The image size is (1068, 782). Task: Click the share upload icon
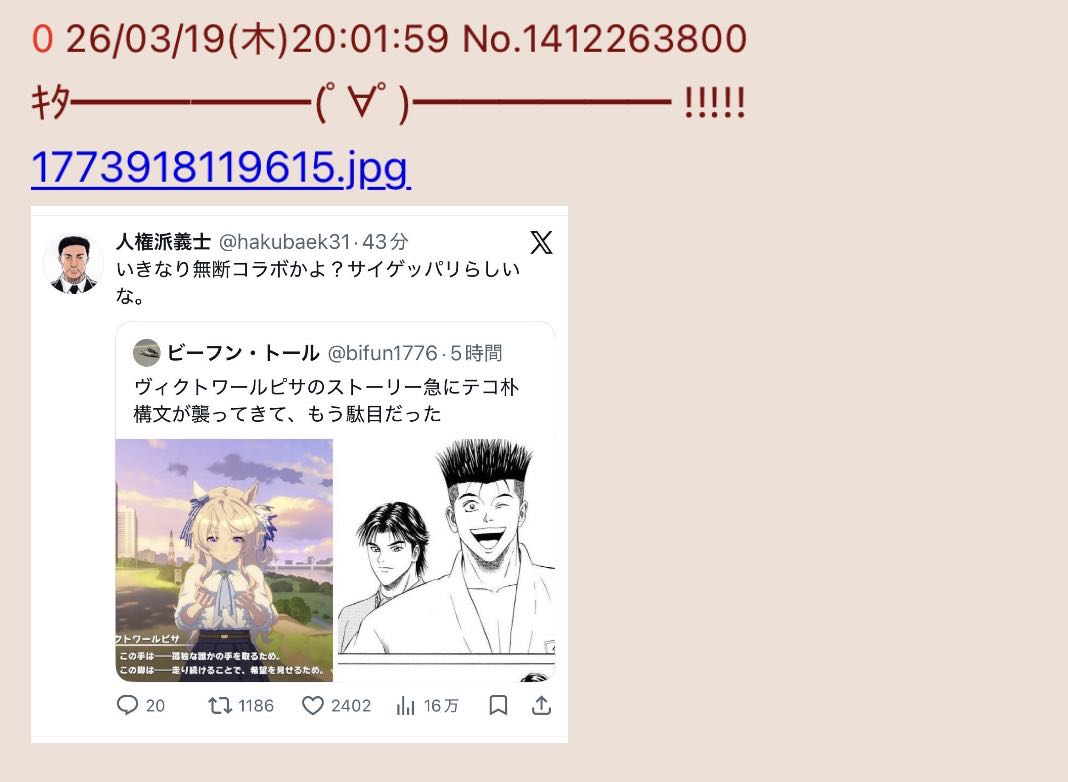541,705
